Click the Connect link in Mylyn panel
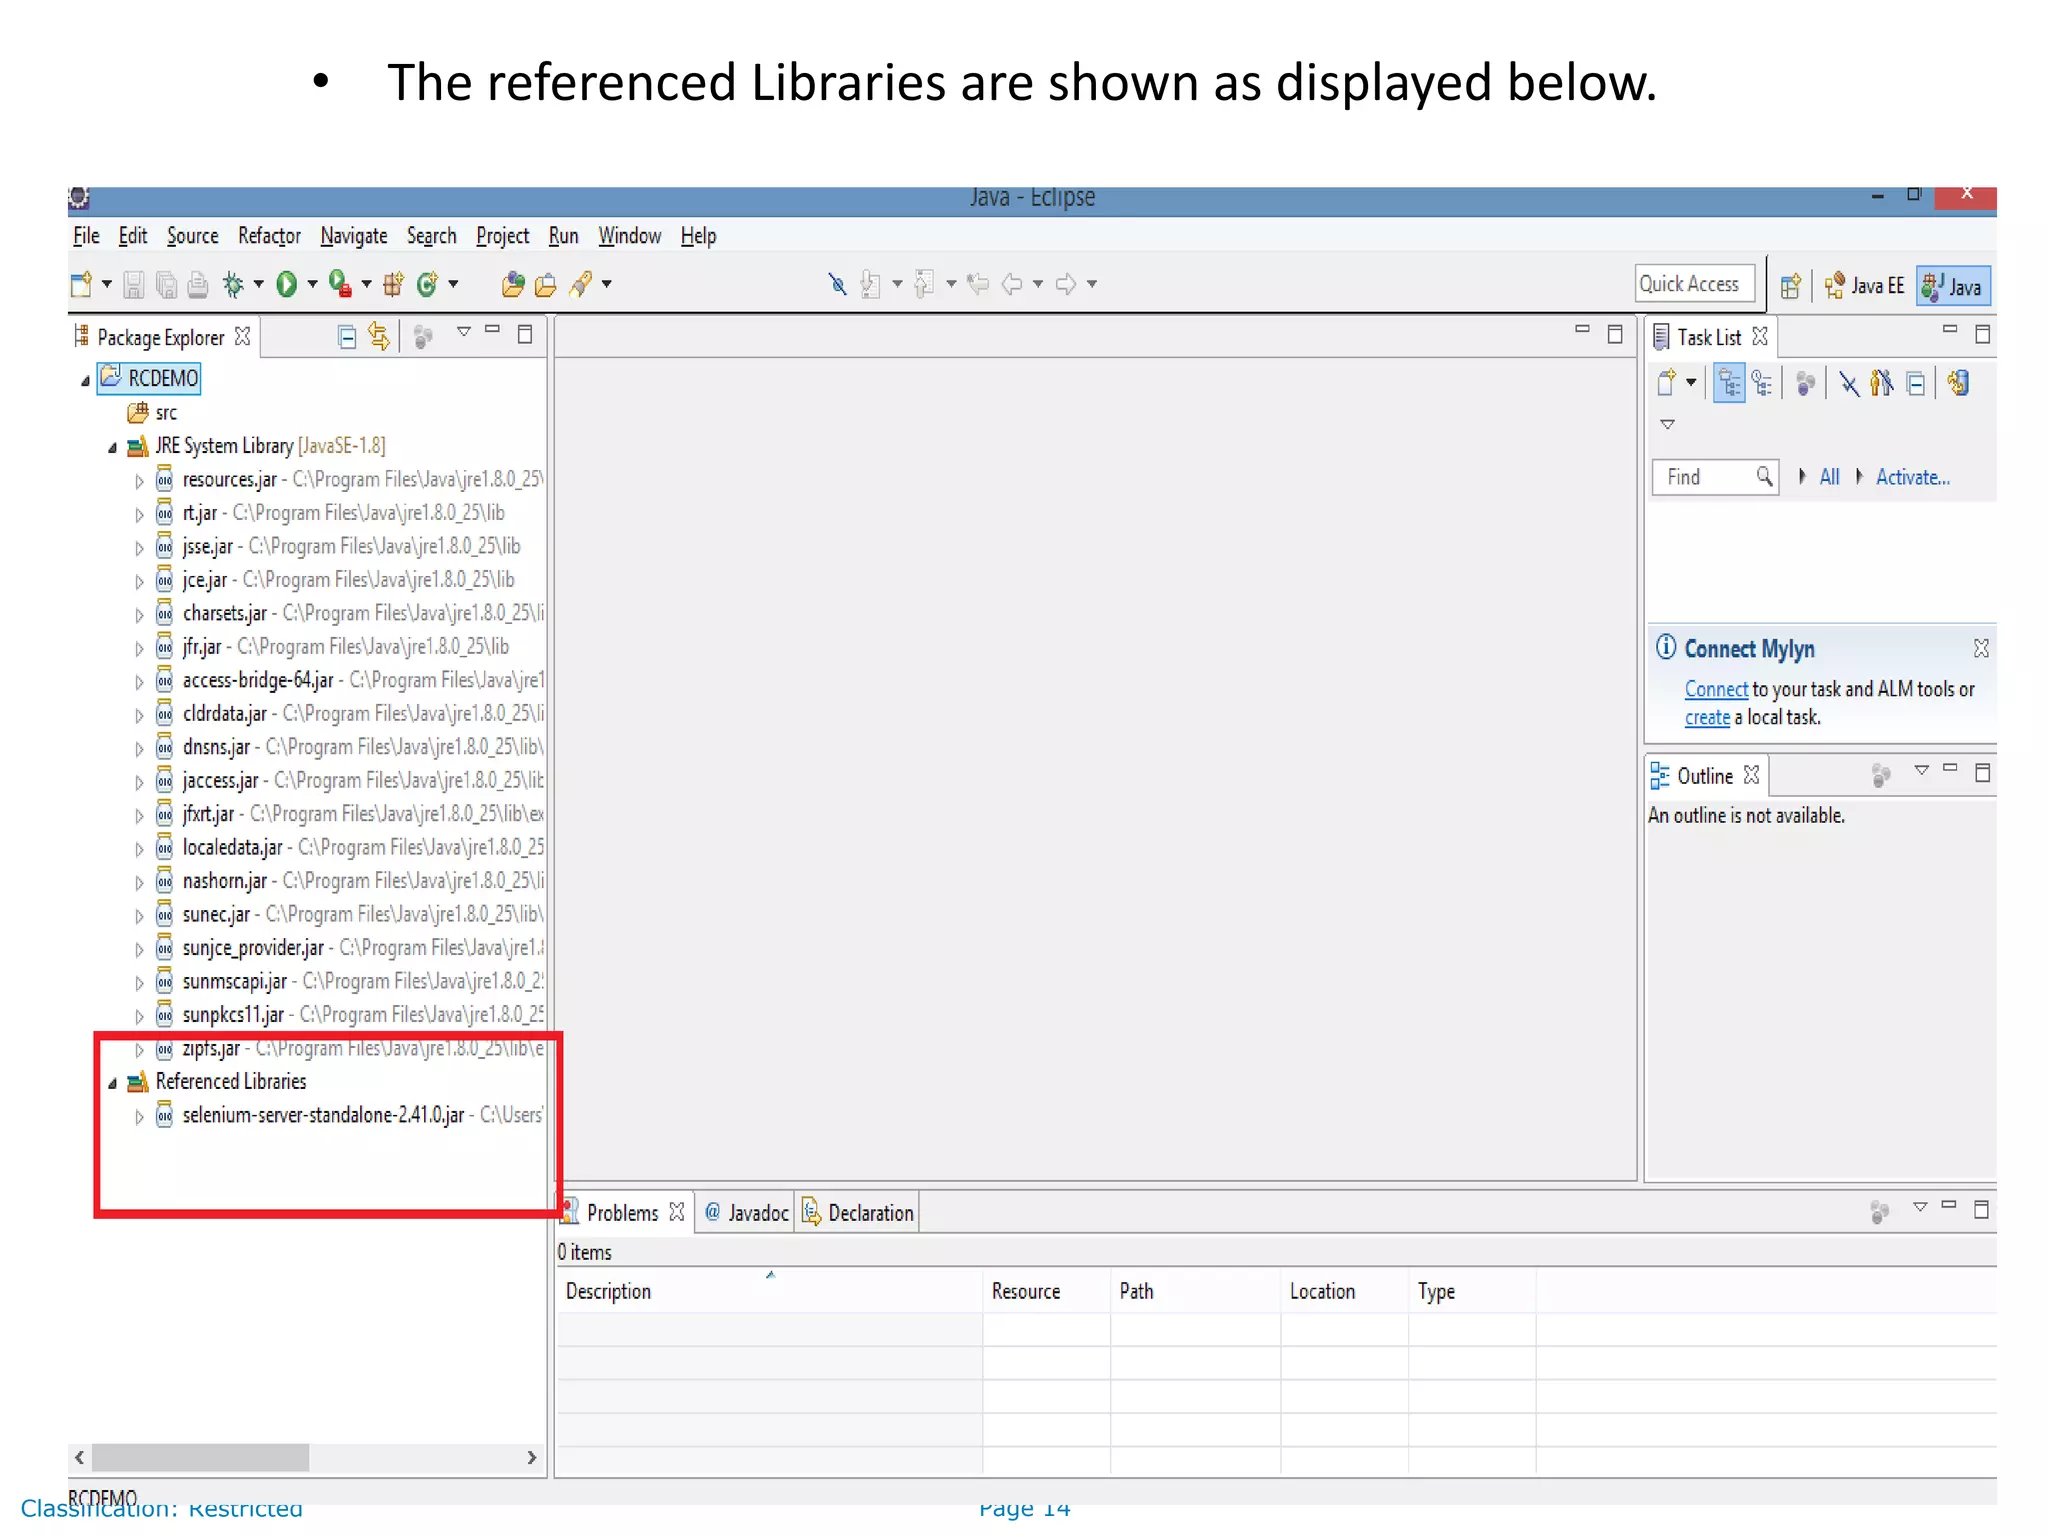 1716,690
